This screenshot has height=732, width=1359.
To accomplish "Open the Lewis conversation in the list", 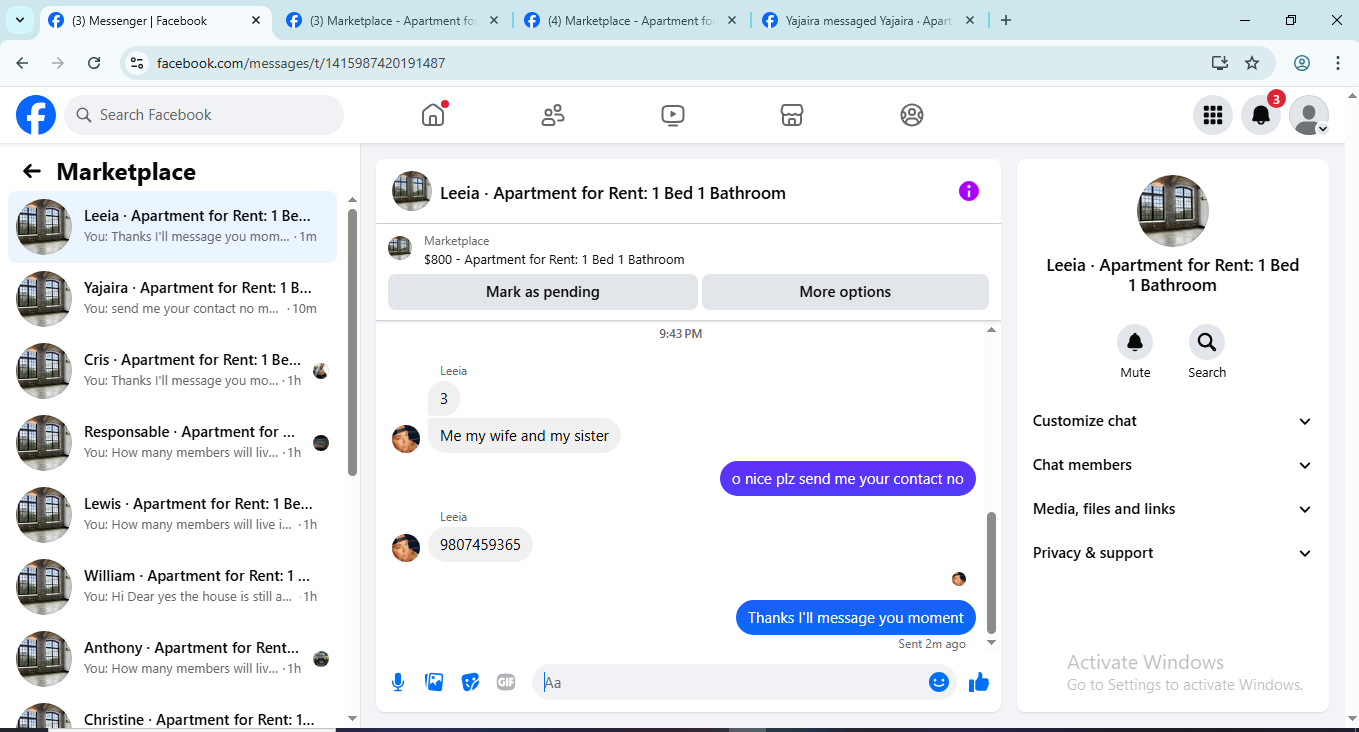I will [x=172, y=515].
